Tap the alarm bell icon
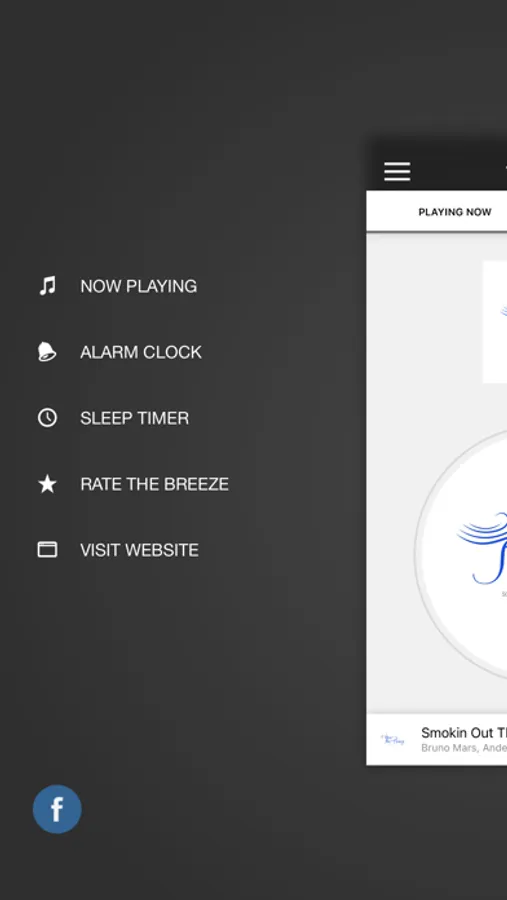 [x=47, y=351]
